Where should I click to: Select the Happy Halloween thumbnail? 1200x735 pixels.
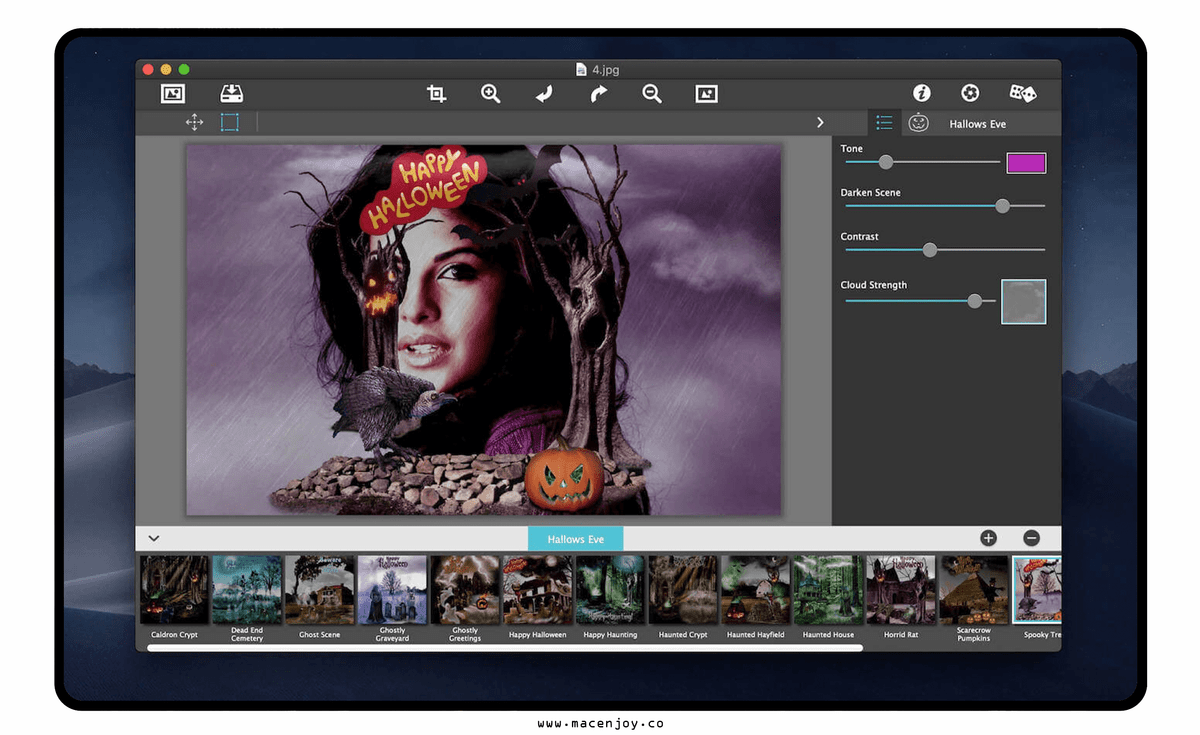tap(538, 590)
